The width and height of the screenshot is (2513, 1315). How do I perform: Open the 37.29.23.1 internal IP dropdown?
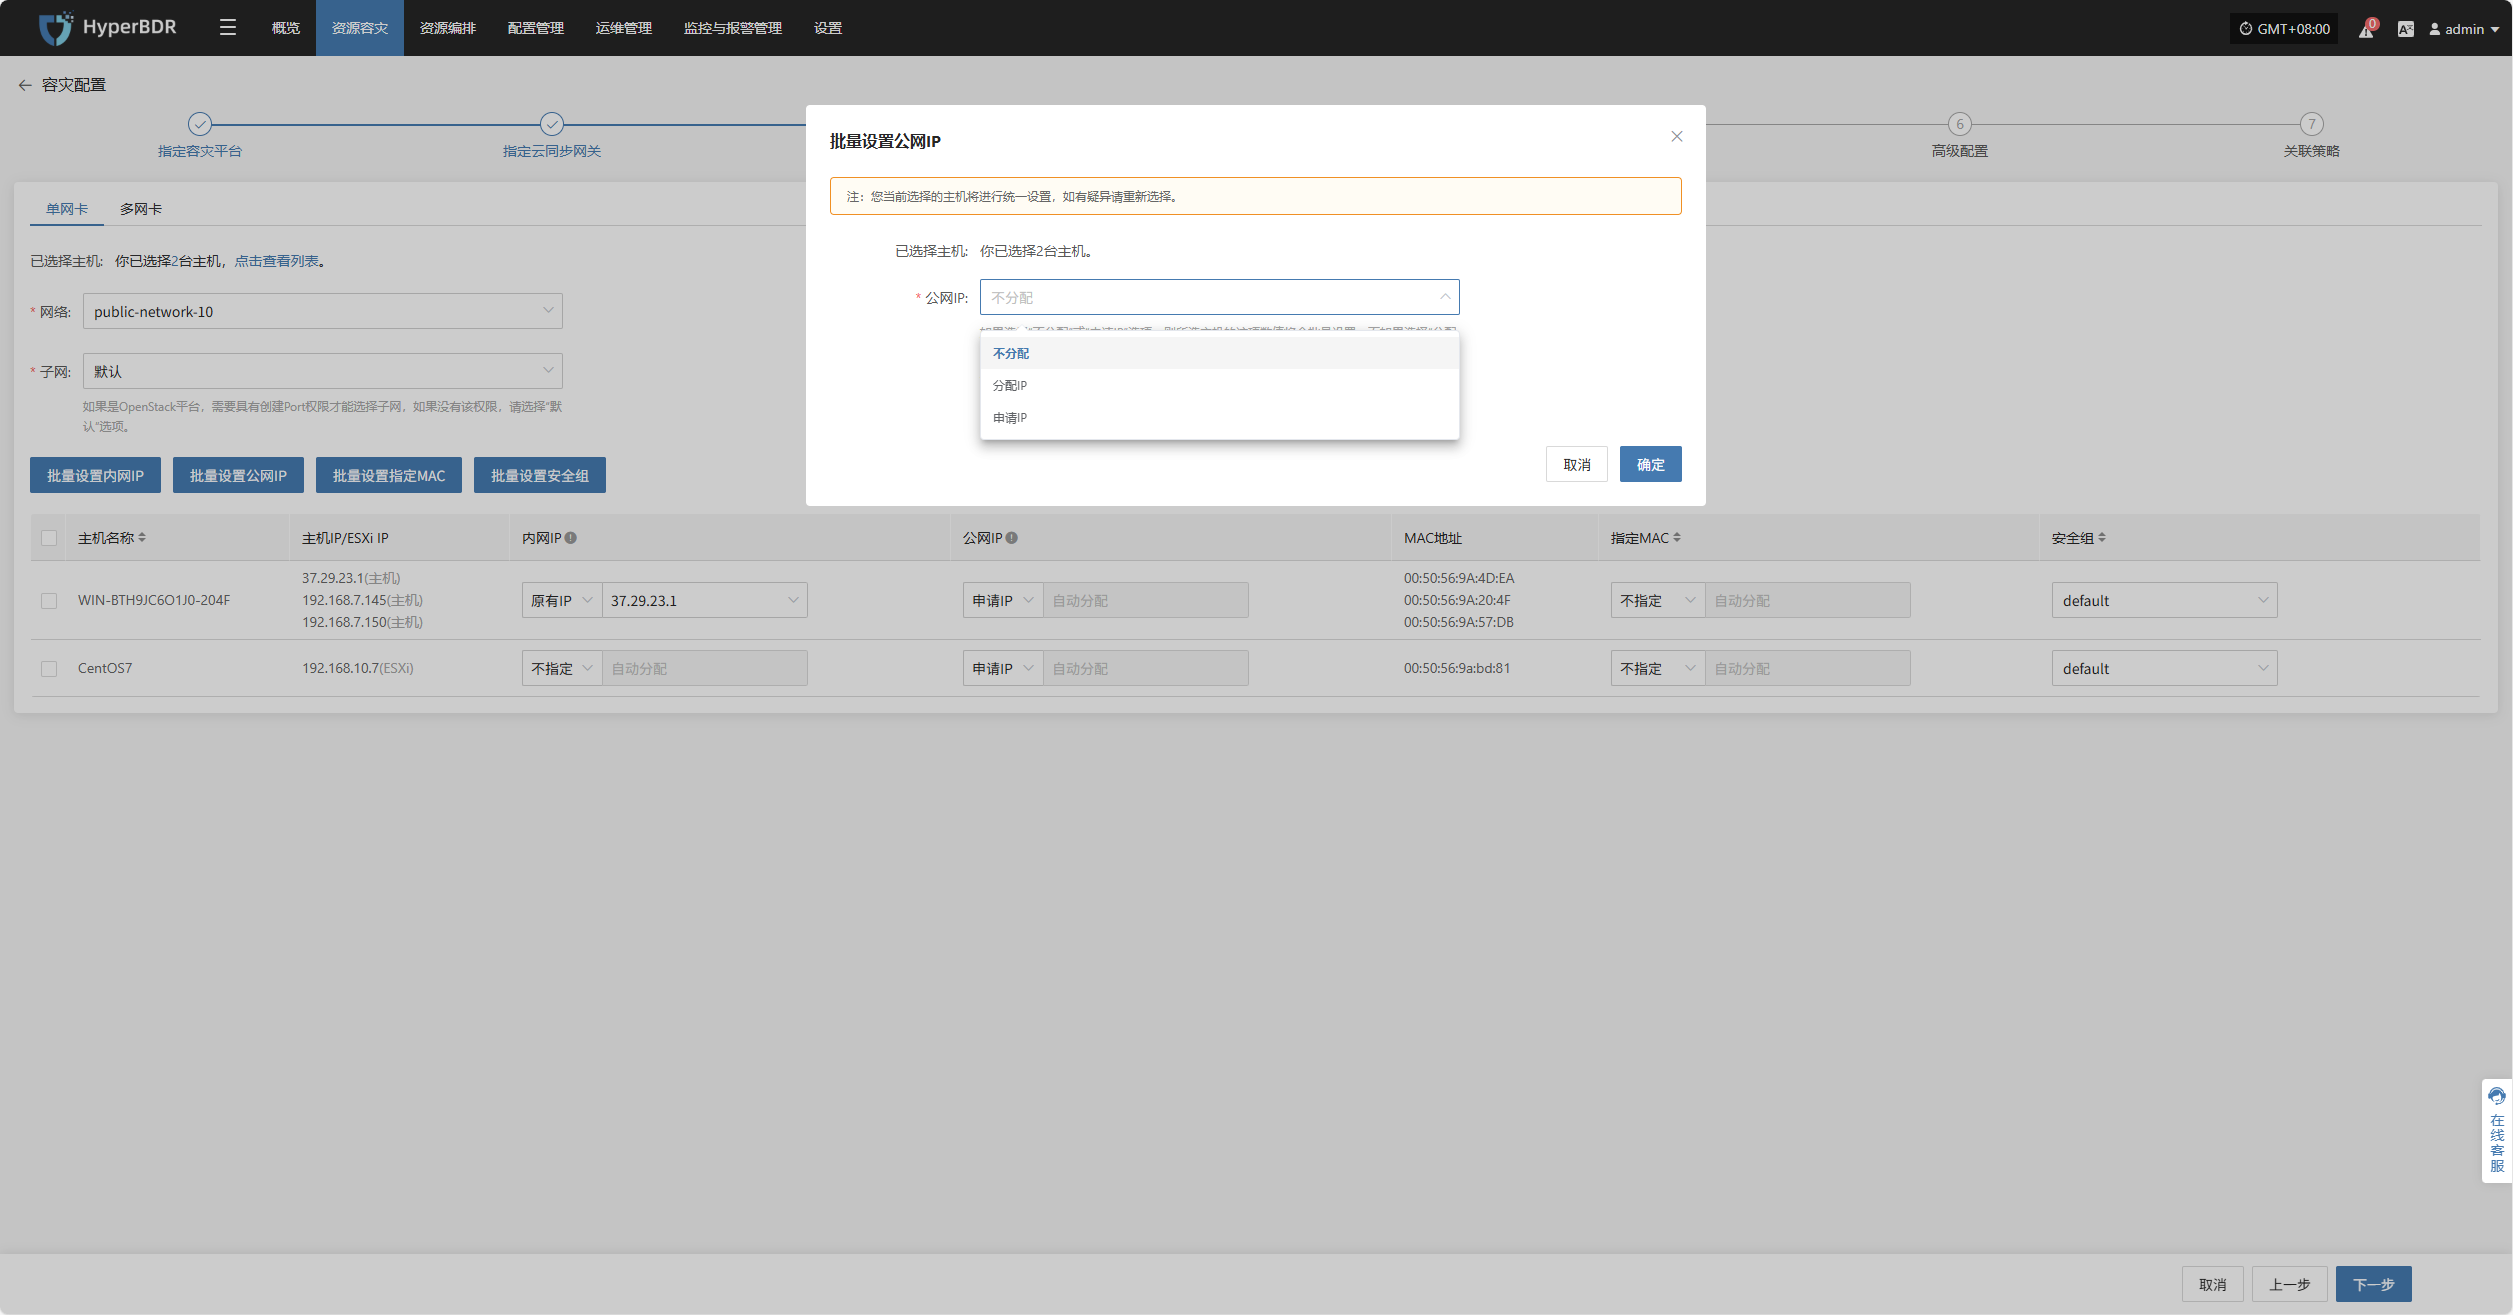click(x=704, y=600)
